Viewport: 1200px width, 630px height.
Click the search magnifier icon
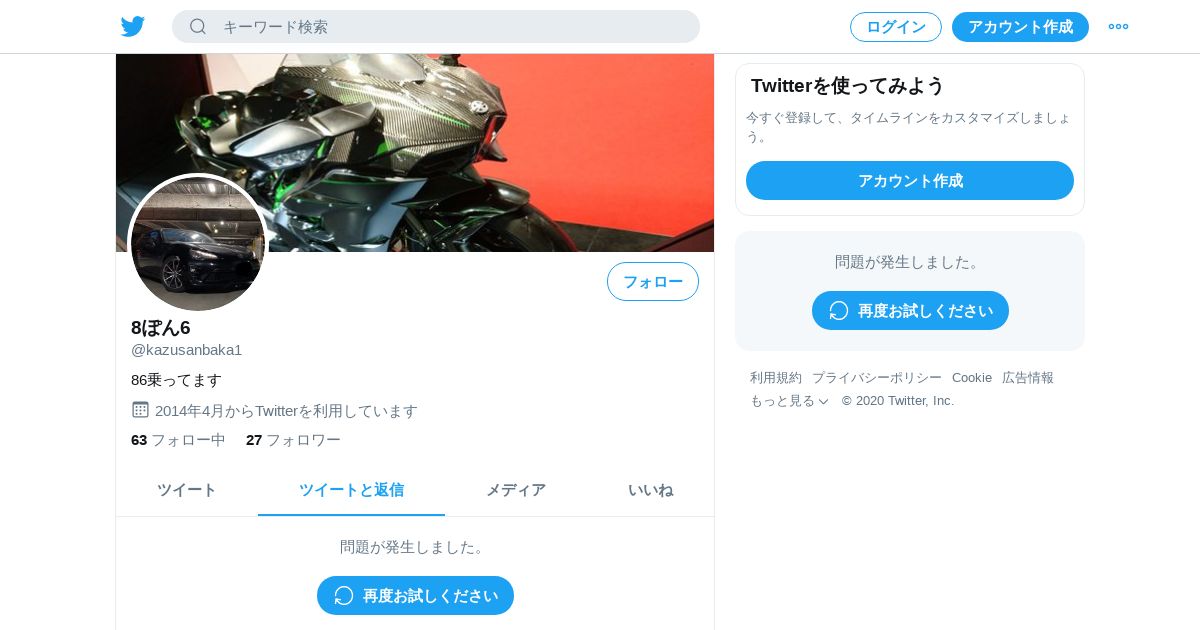pyautogui.click(x=198, y=27)
